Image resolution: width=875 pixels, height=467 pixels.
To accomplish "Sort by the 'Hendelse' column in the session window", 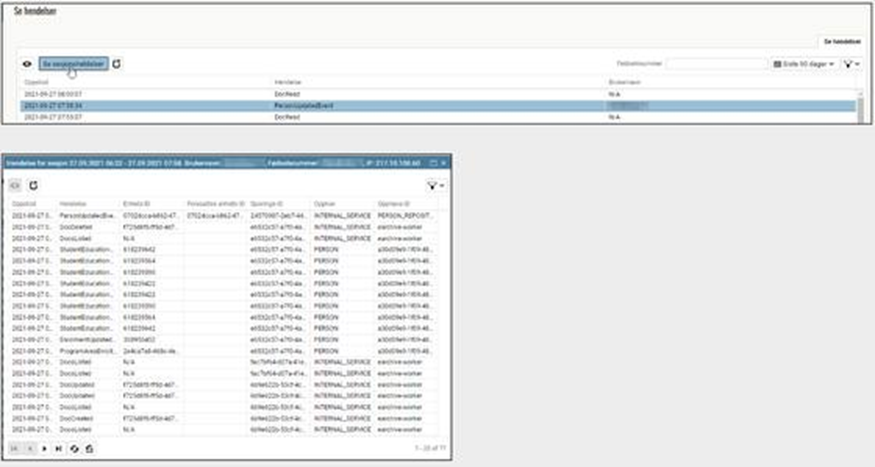I will click(73, 203).
